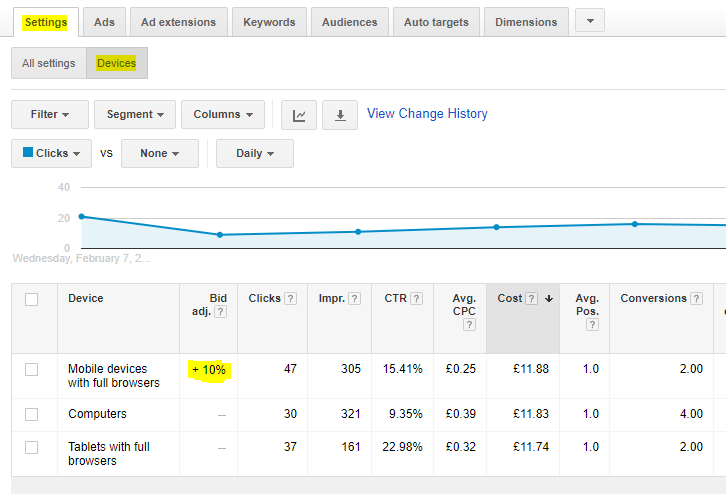Open the chart toggle icon
This screenshot has height=494, width=726.
(x=299, y=115)
